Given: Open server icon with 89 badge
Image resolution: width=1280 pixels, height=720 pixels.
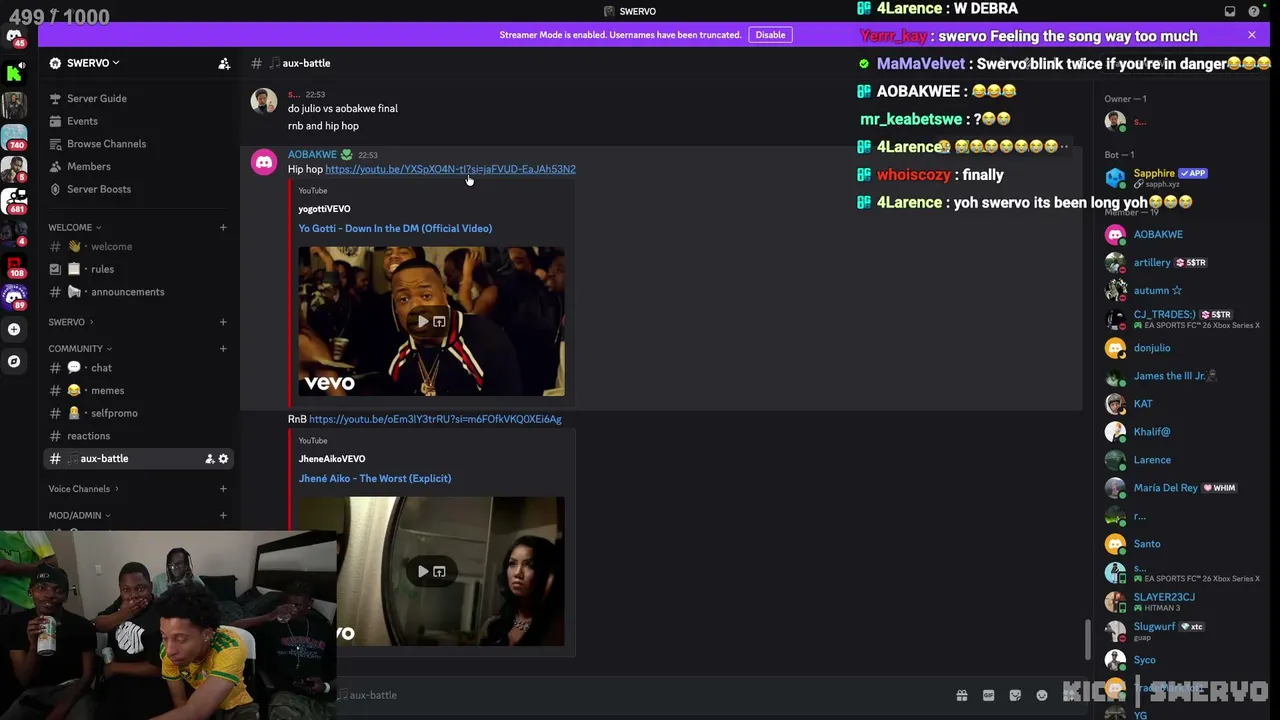Looking at the screenshot, I should click(14, 297).
